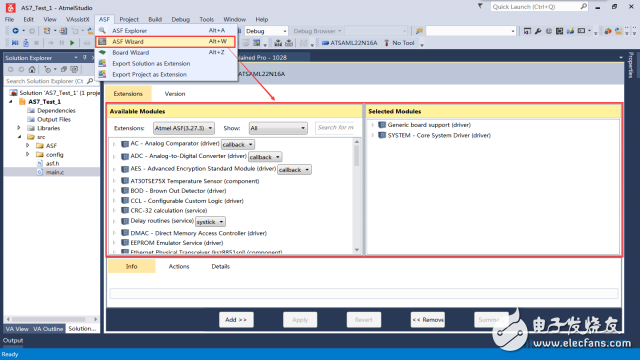Click the wrench tools icon in toolbar
Screen dimensions: 640x360
coord(538,31)
